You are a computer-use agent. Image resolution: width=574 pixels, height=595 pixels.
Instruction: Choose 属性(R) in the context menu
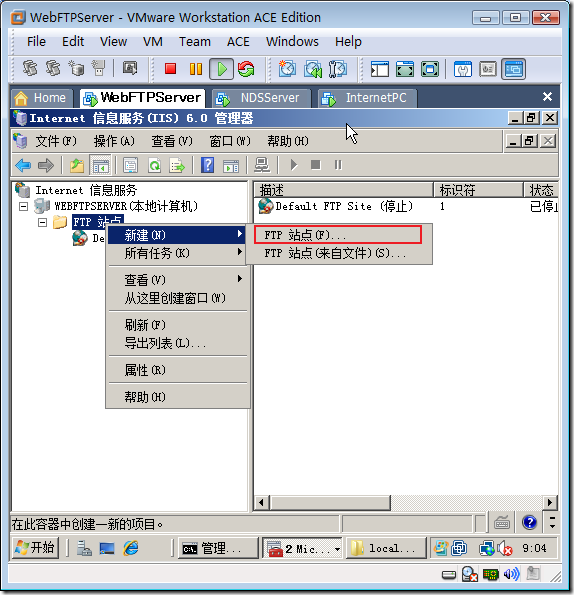[178, 370]
